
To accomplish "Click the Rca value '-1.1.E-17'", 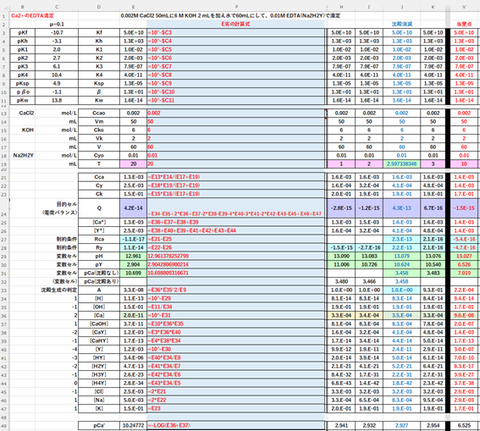I will pyautogui.click(x=133, y=239).
